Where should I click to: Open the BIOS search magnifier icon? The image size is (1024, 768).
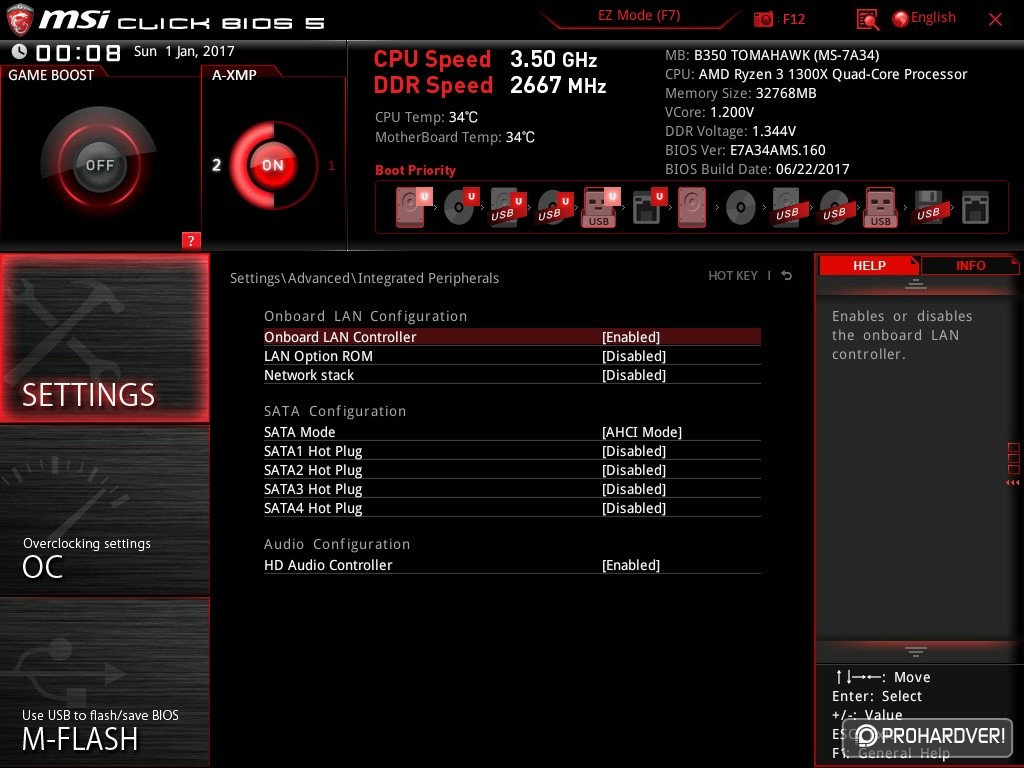point(867,20)
